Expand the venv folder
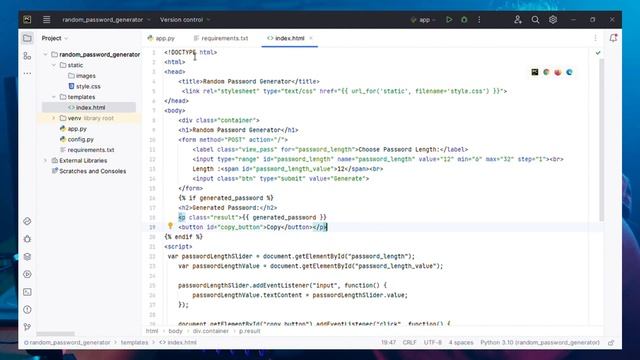 53,118
